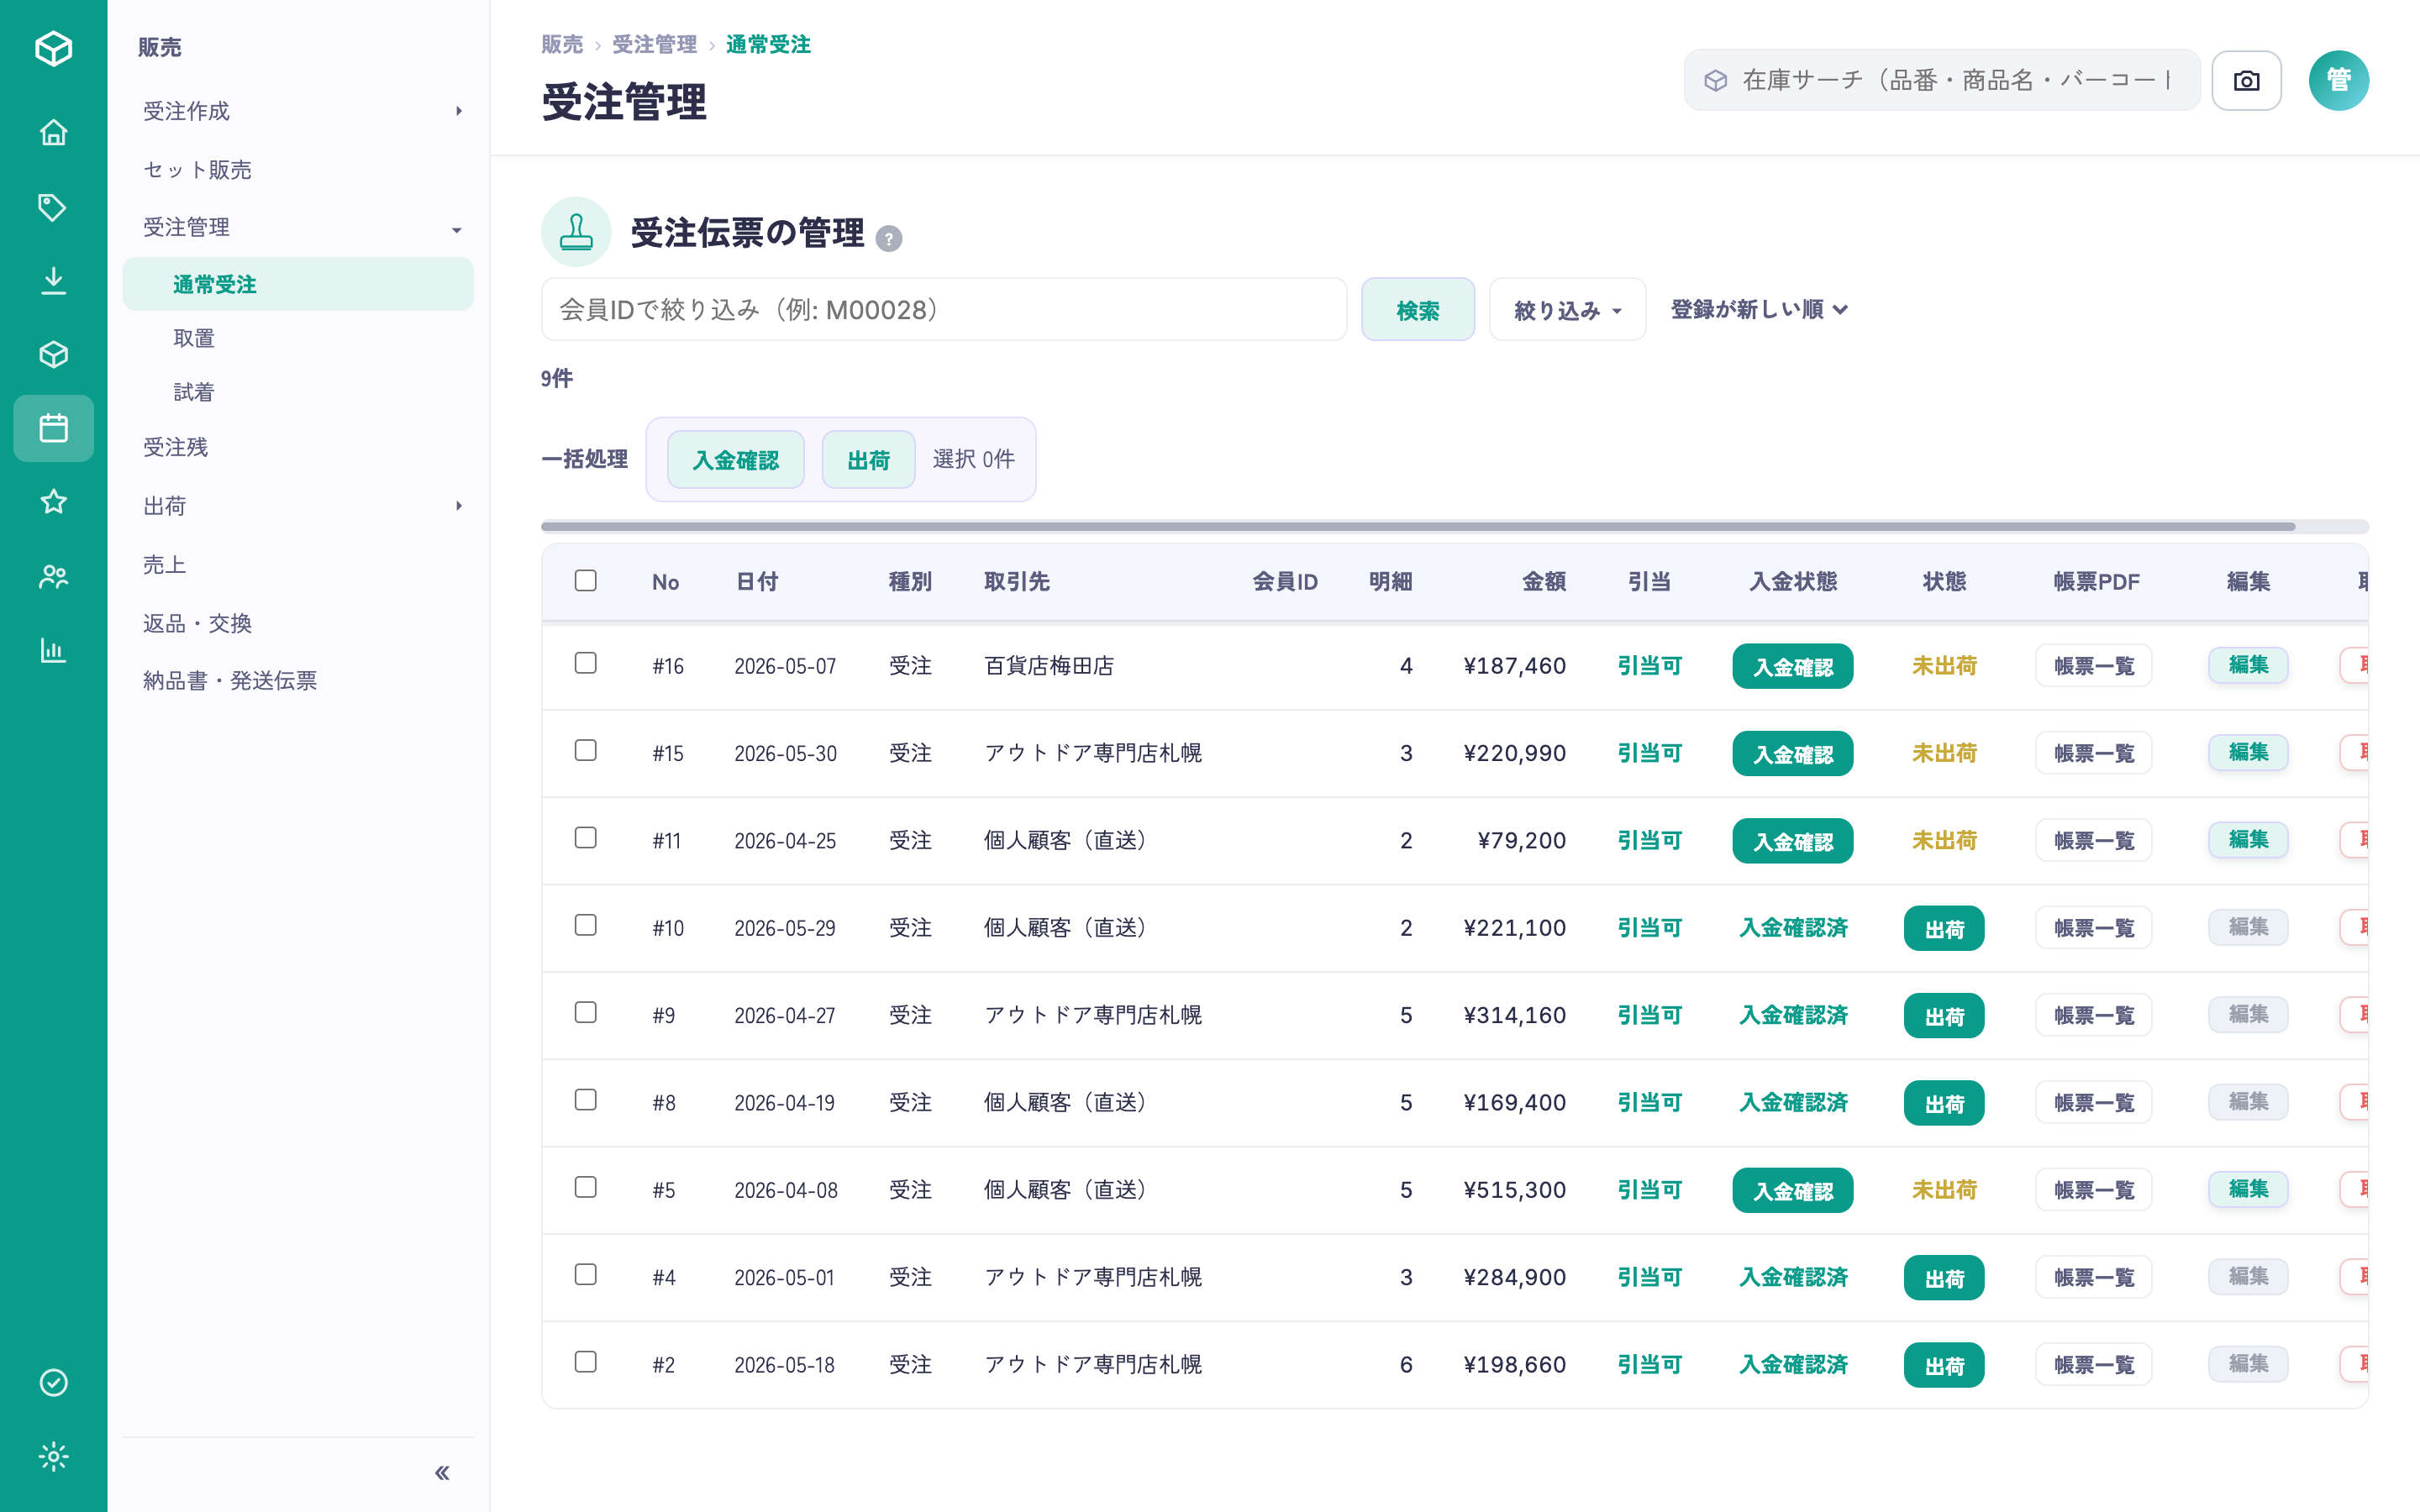Open the user avatar 管 menu
The width and height of the screenshot is (2420, 1512).
pos(2338,80)
